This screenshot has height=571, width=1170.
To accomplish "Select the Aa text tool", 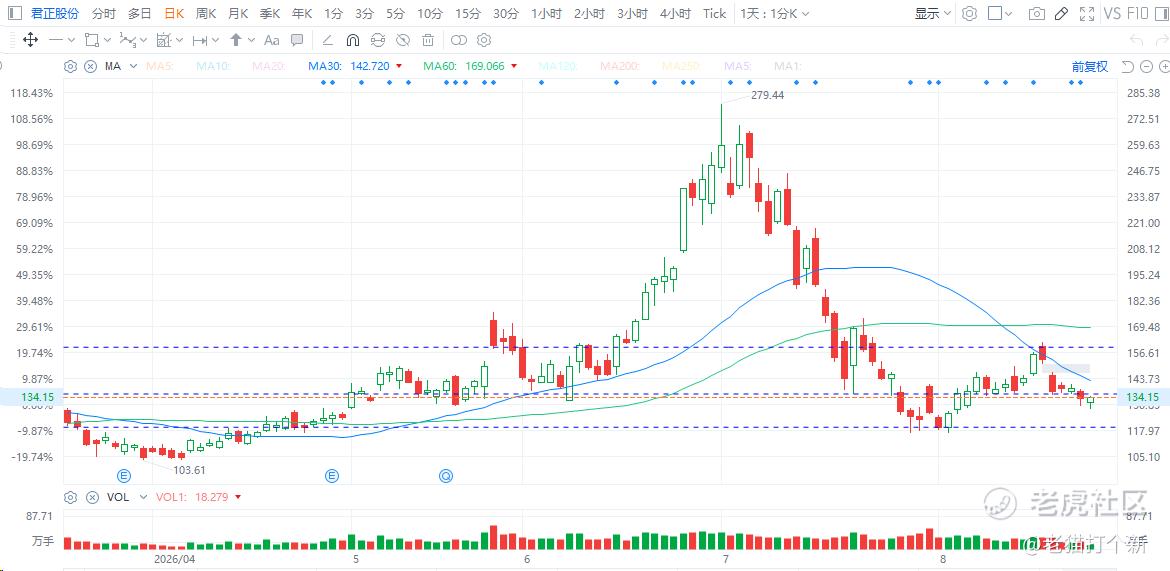I will click(x=272, y=40).
